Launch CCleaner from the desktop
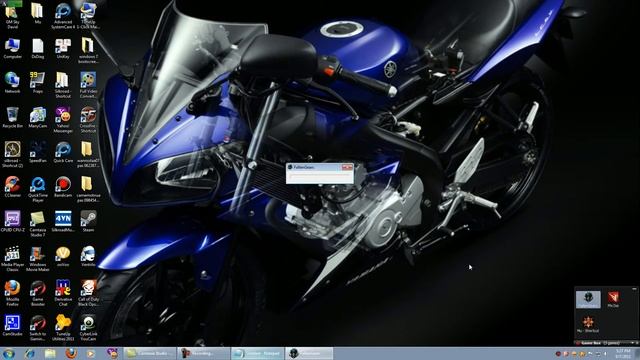Viewport: 640px width, 360px height. (12, 187)
